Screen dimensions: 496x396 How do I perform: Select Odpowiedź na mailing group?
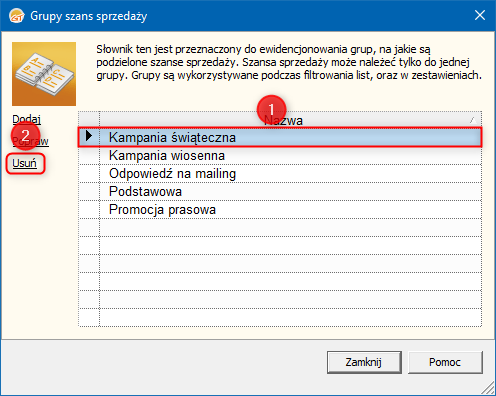tap(280, 173)
